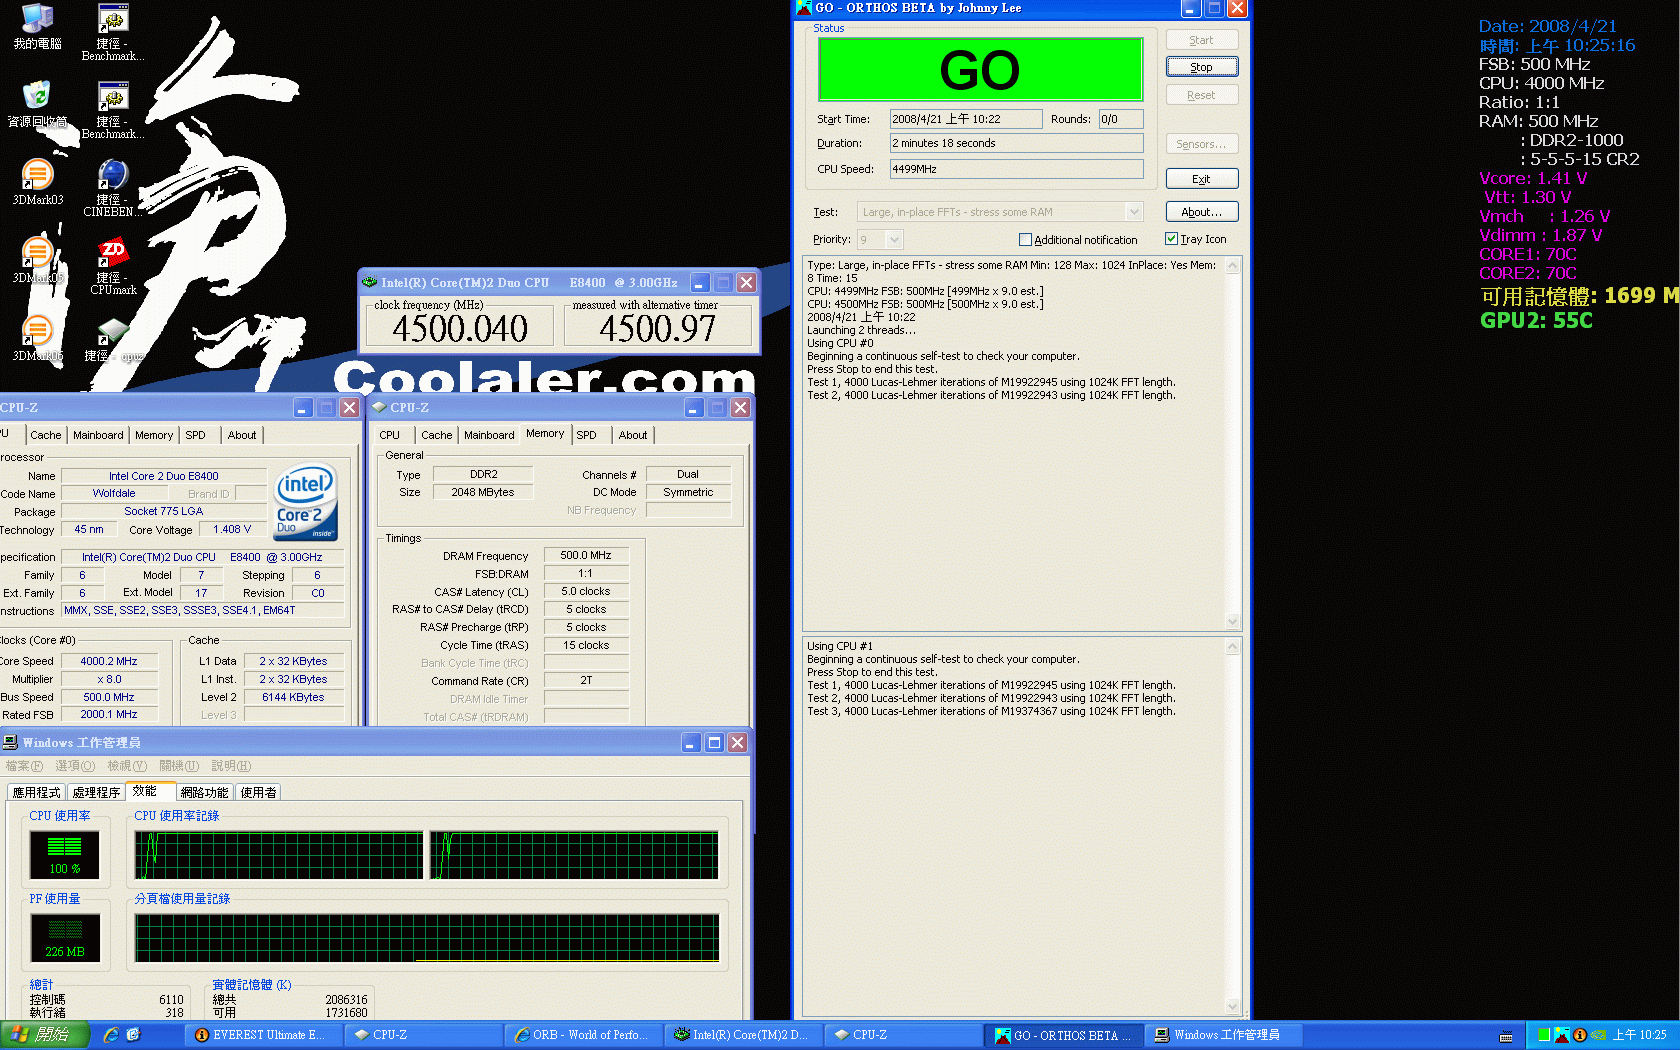Open the About... dialog in ORTHOS
The height and width of the screenshot is (1050, 1680).
tap(1202, 212)
